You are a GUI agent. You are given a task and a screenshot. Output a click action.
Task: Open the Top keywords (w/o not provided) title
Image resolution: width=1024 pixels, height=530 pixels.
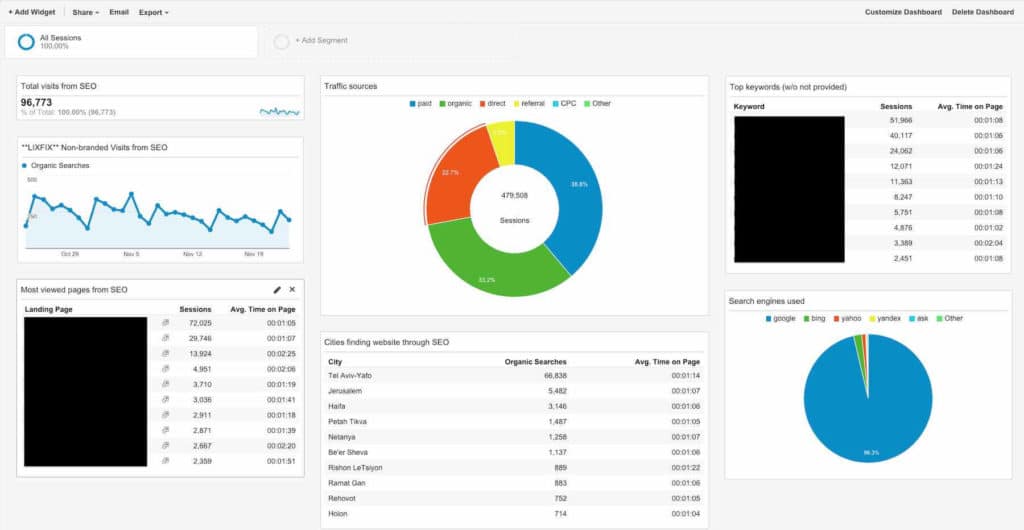788,87
